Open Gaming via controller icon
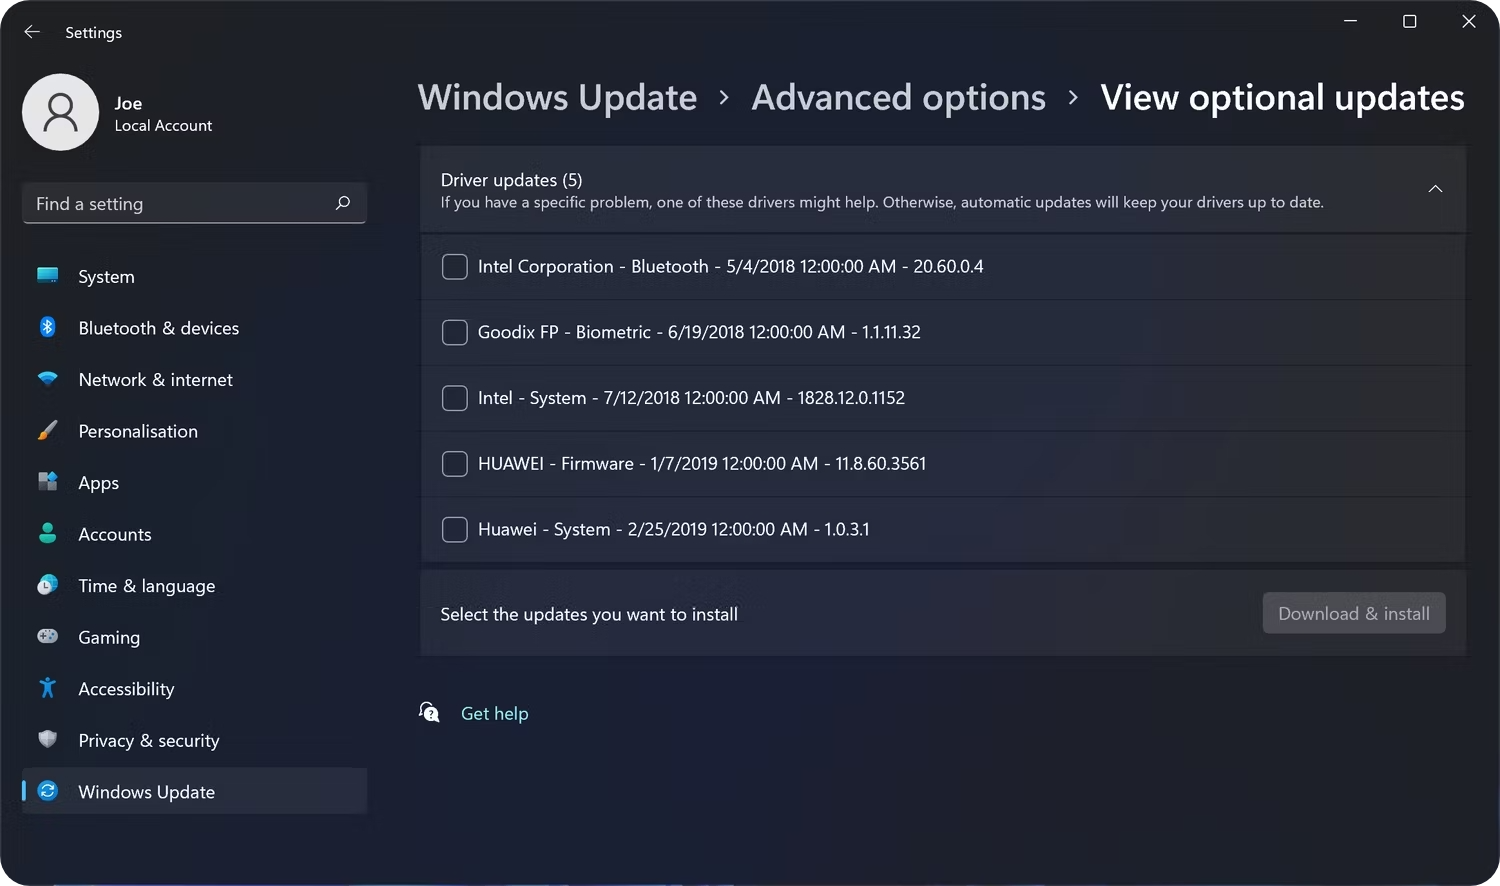The image size is (1500, 886). 47,637
